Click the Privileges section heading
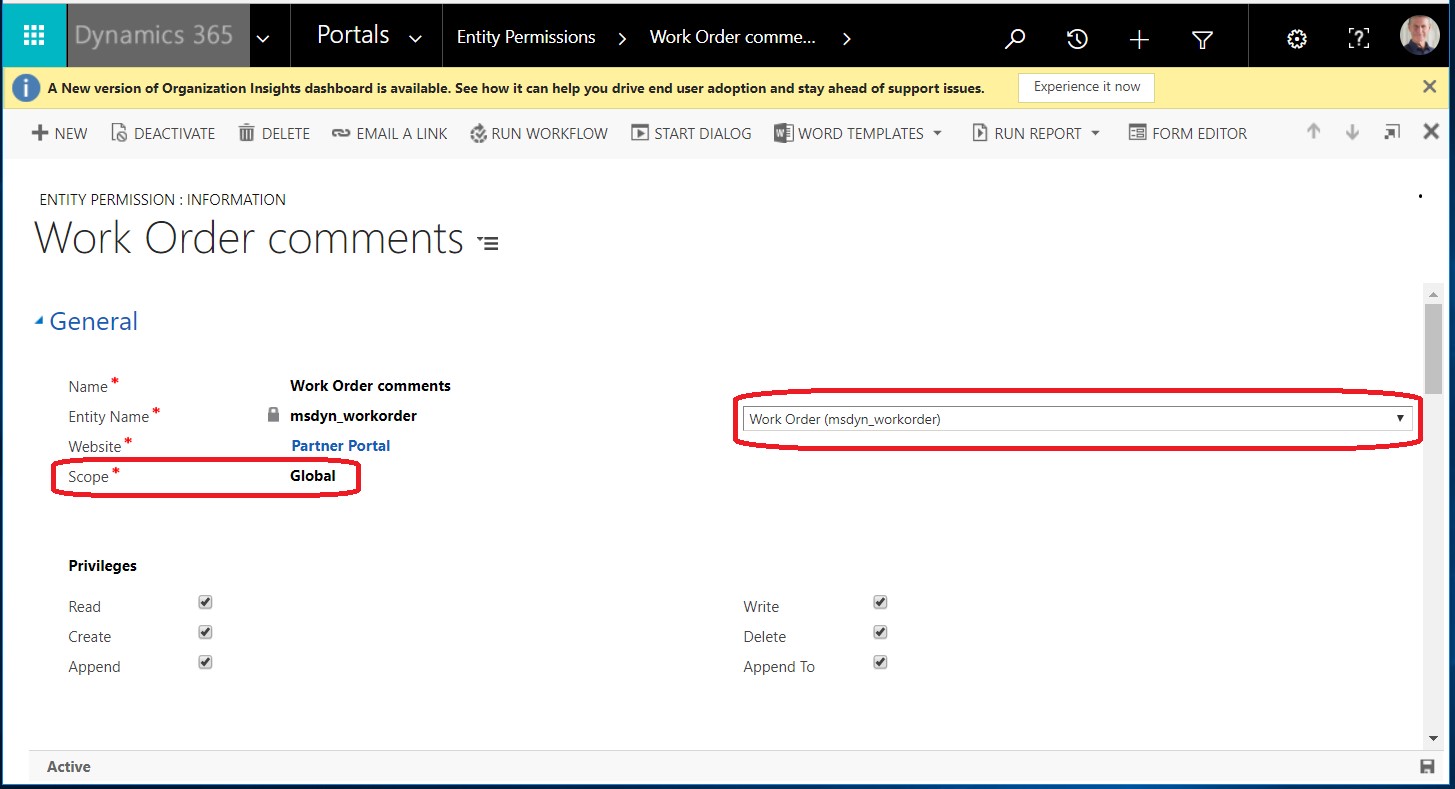Image resolution: width=1455 pixels, height=789 pixels. point(102,566)
